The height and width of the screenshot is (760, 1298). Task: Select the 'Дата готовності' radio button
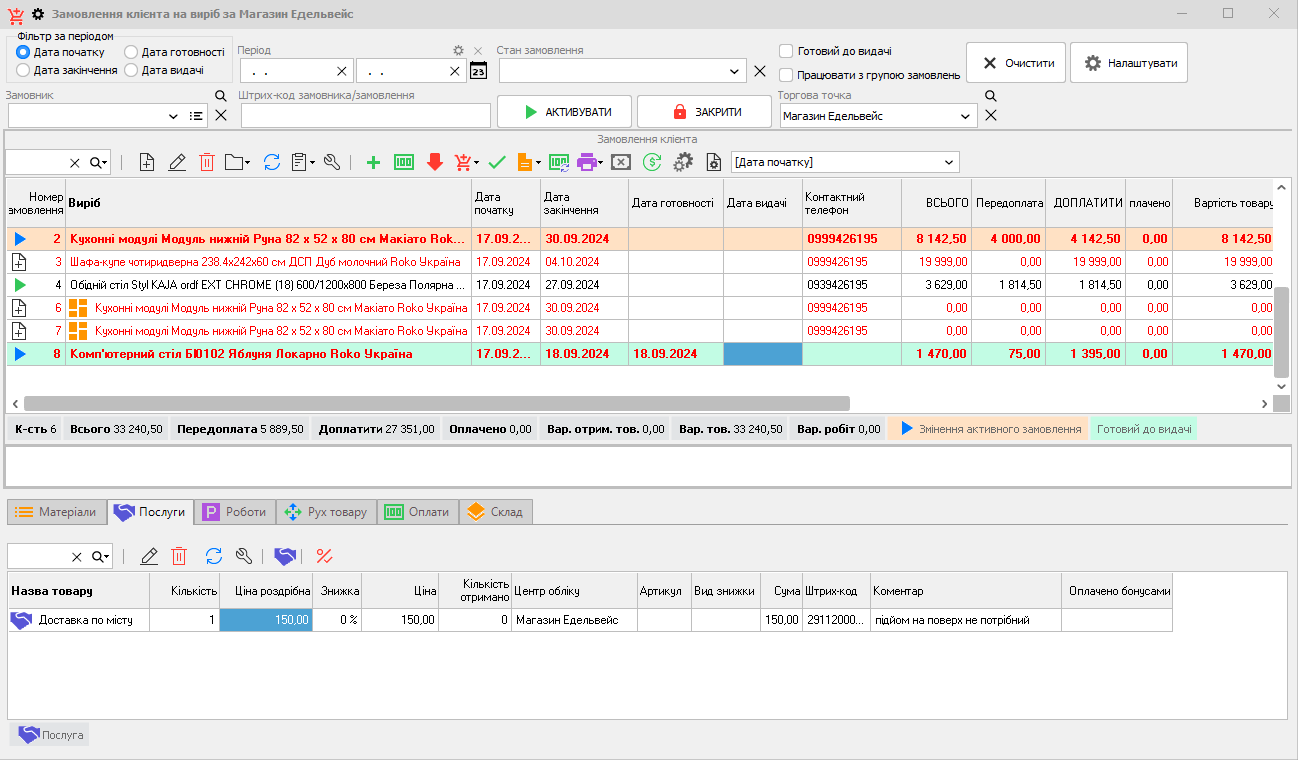(x=132, y=52)
